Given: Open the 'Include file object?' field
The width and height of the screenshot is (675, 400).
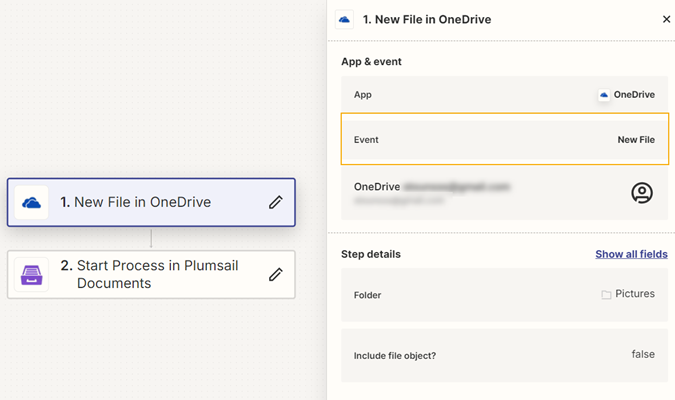Looking at the screenshot, I should pyautogui.click(x=505, y=356).
